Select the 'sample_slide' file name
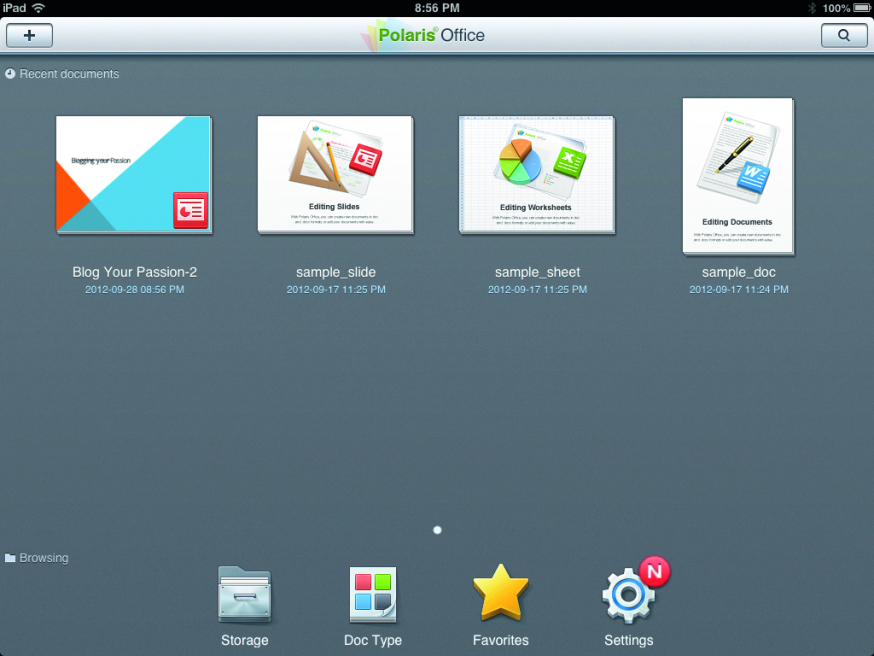 click(x=336, y=272)
